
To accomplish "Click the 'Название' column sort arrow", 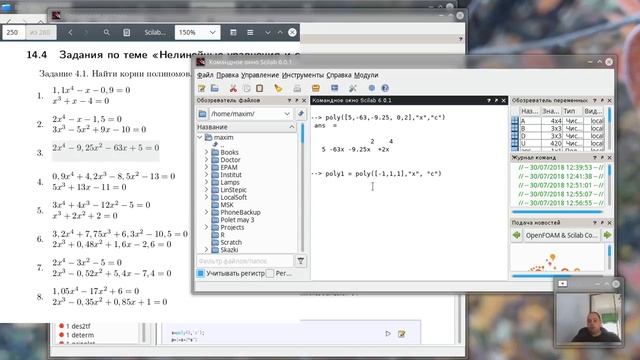I will (x=291, y=127).
